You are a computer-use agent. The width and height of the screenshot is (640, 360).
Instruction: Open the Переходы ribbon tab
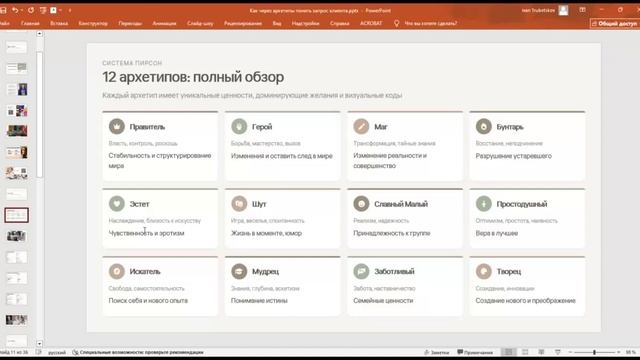pos(130,23)
